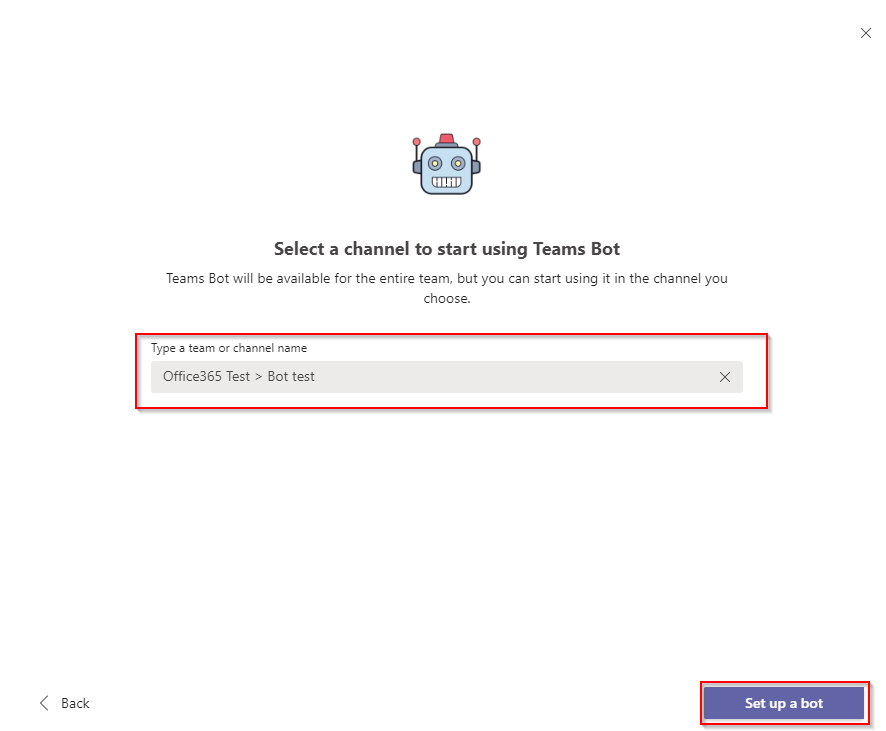
Task: Click the '>' separator in channel path
Action: [x=258, y=377]
